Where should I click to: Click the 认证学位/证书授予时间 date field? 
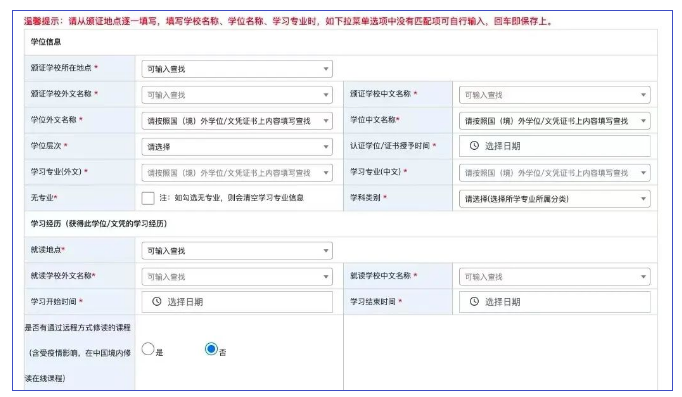coord(555,146)
